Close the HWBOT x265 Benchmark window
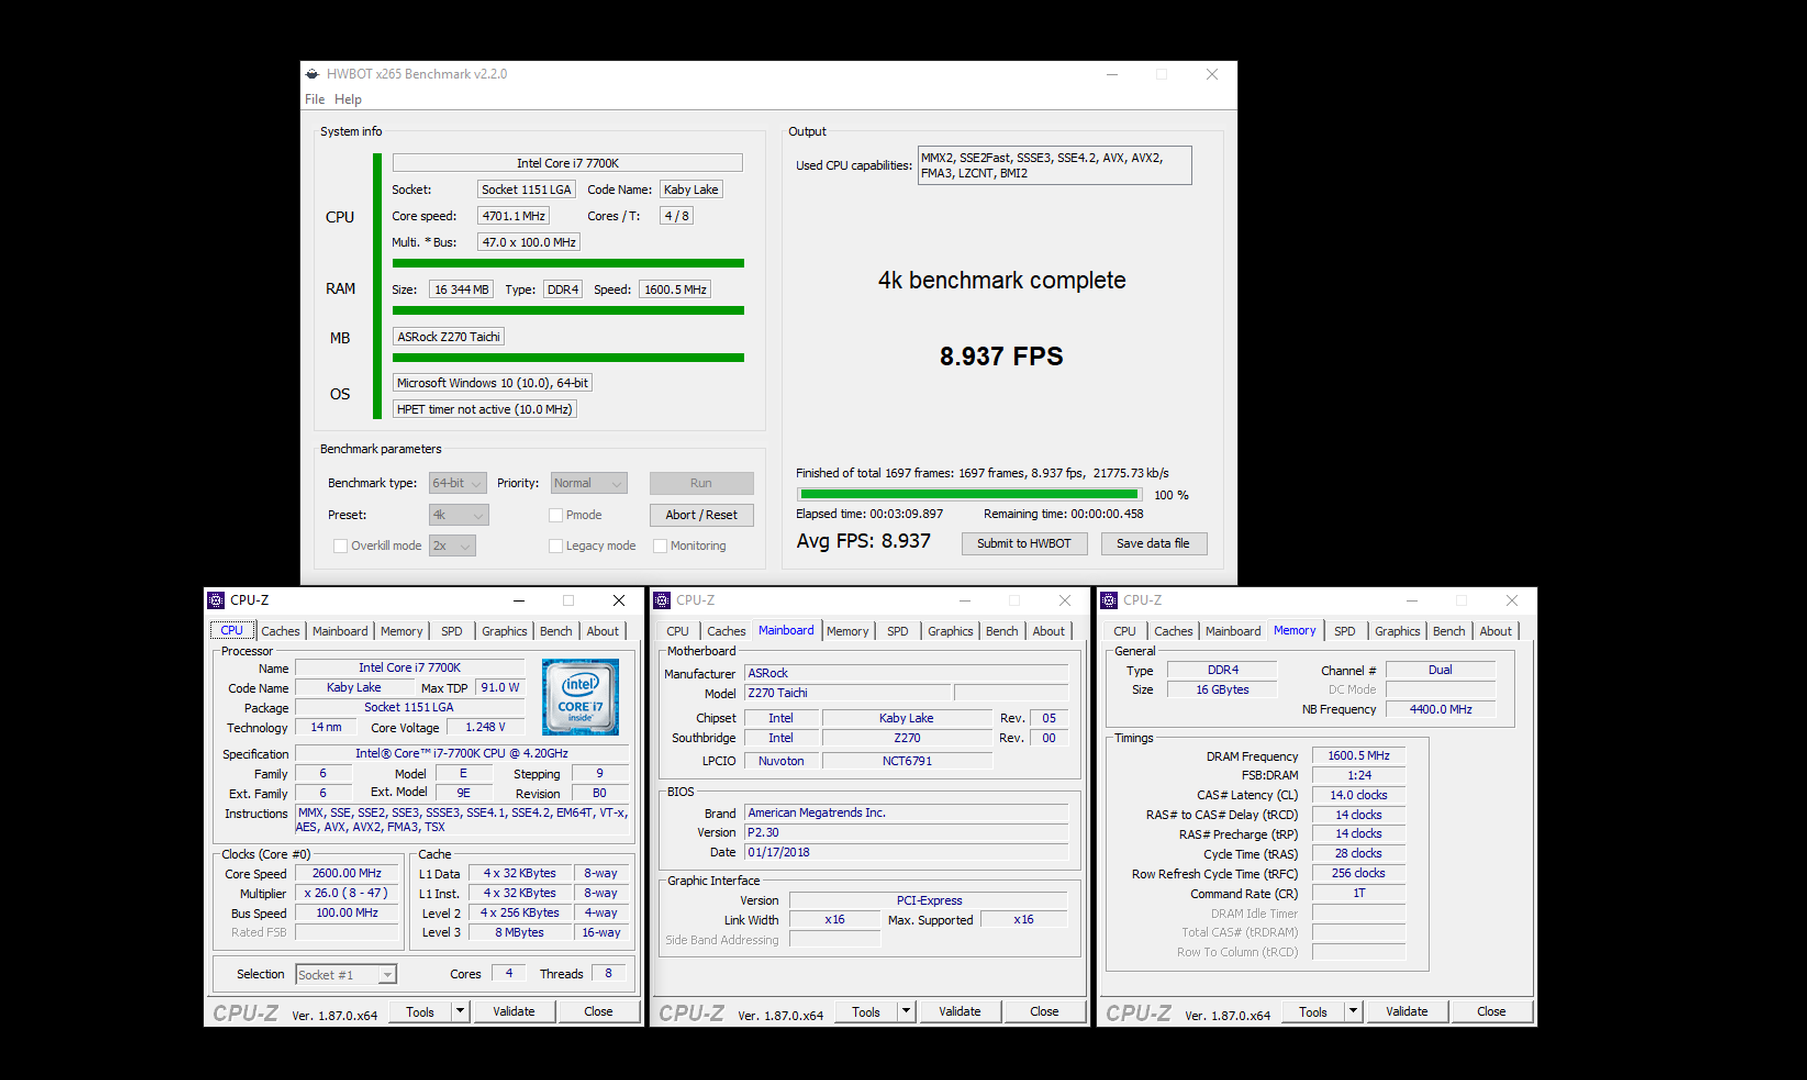 (1212, 74)
